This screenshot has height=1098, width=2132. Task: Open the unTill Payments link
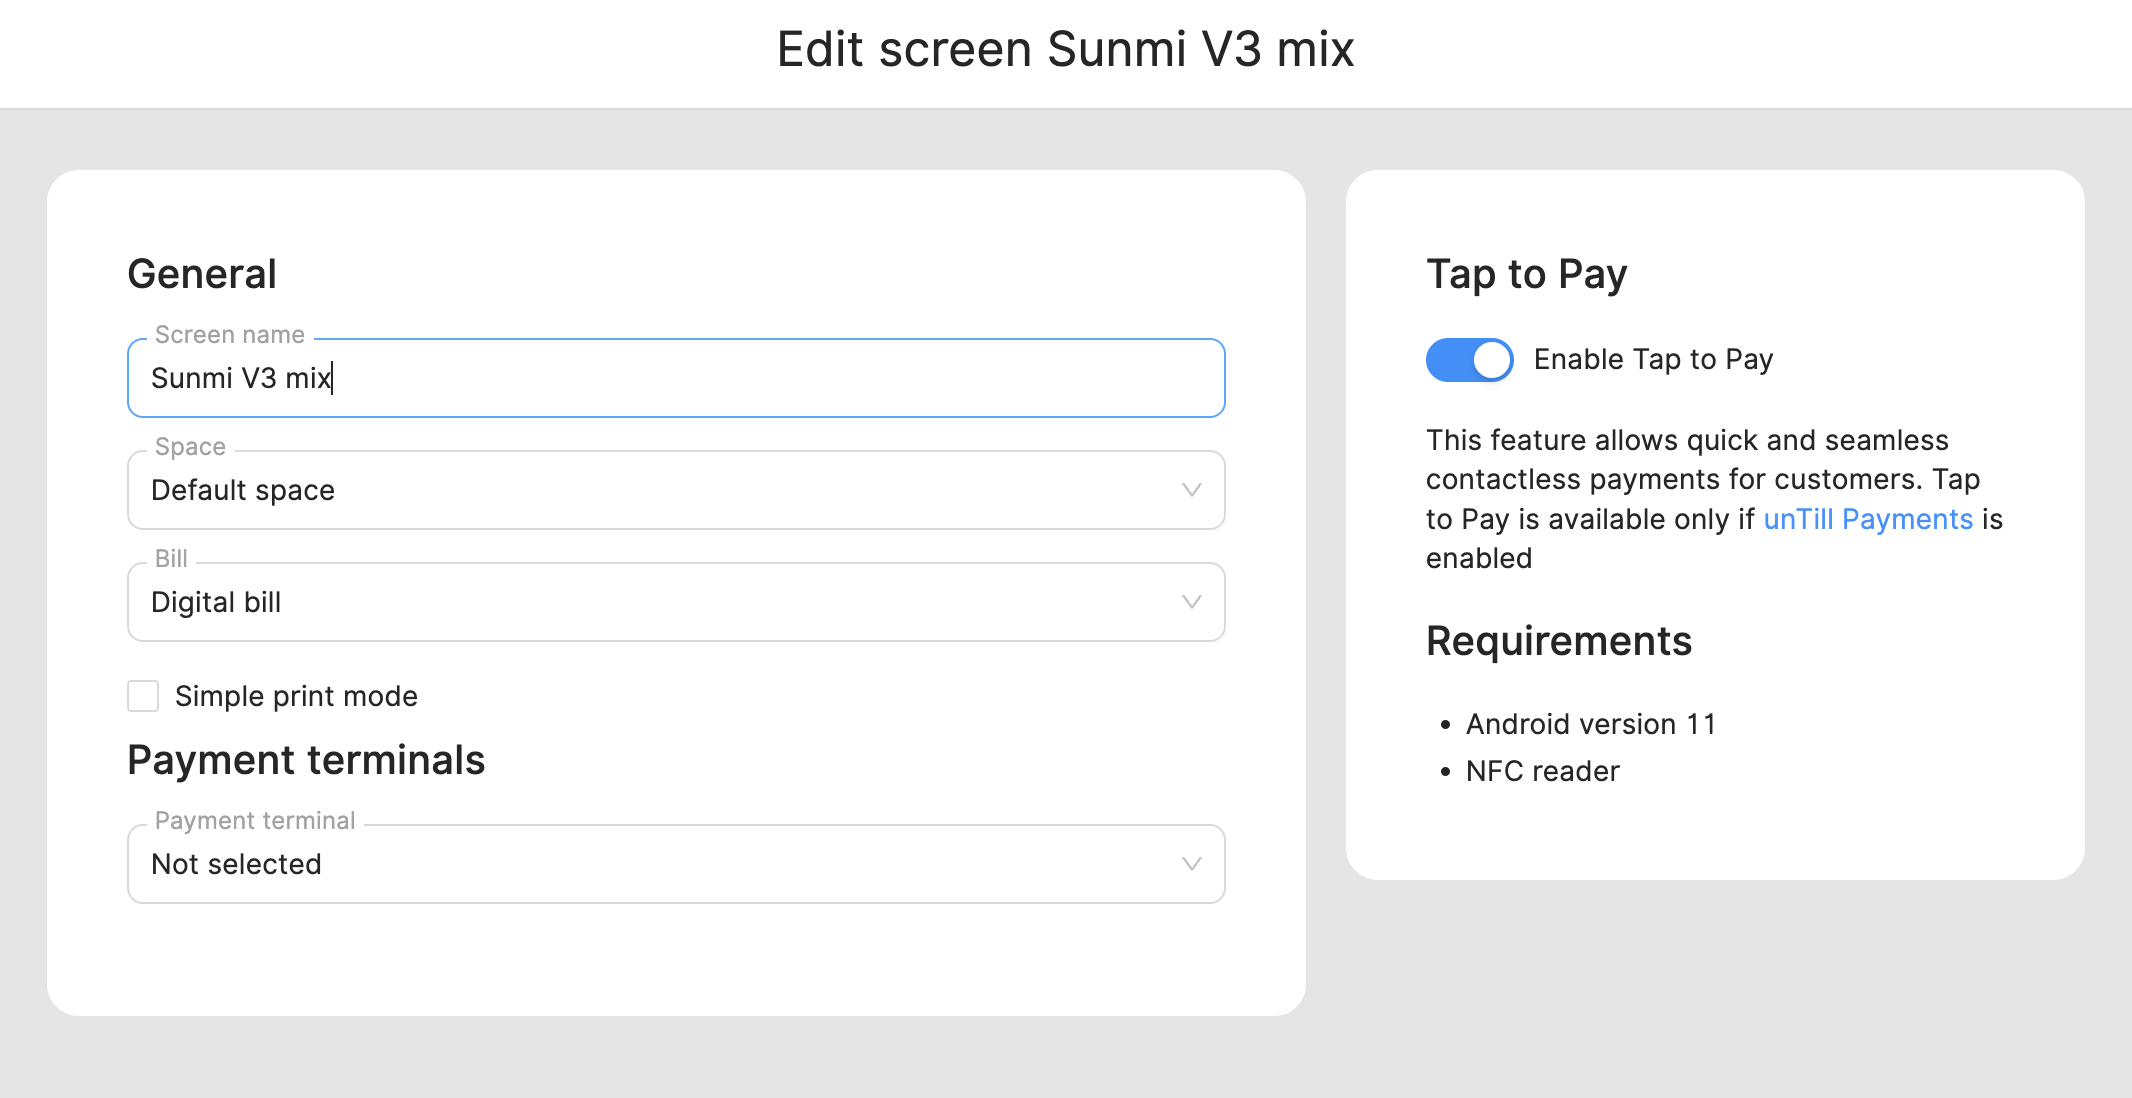1867,519
